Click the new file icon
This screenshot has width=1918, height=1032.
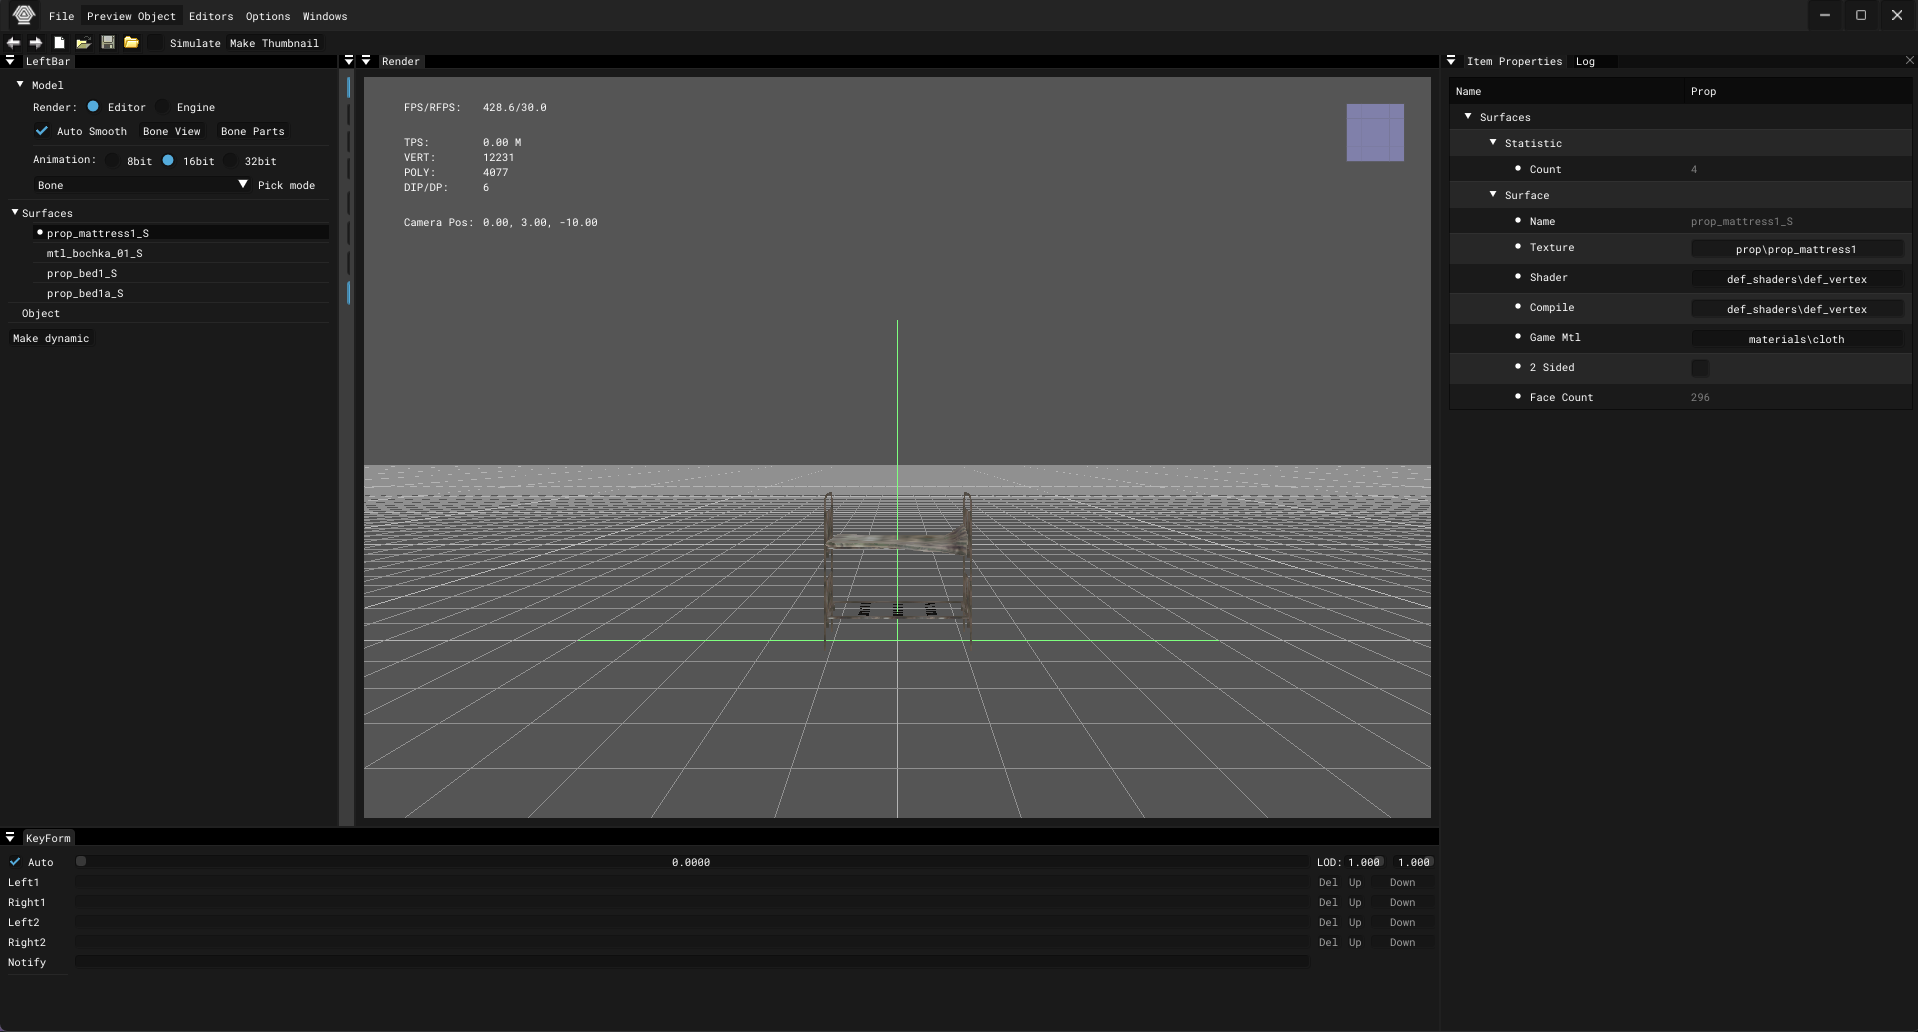[60, 43]
